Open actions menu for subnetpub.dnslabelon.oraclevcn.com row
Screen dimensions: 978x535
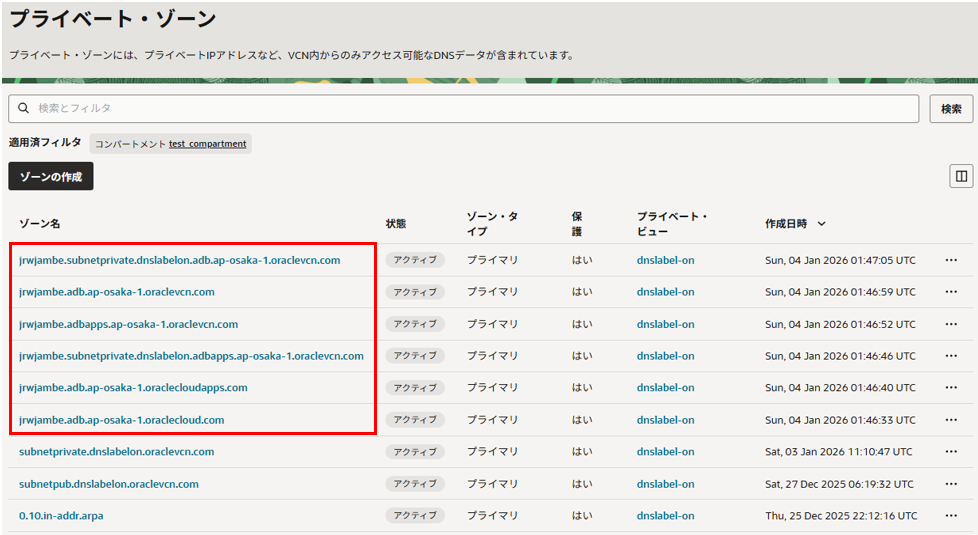pos(951,484)
